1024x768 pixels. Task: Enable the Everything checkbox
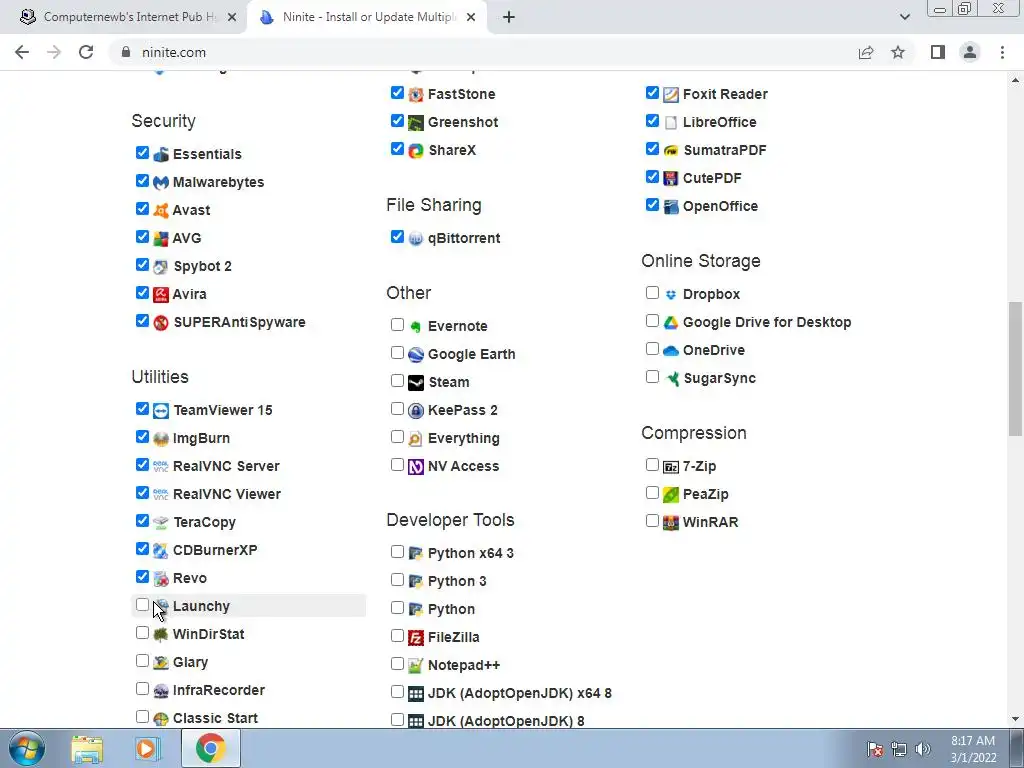coord(397,437)
